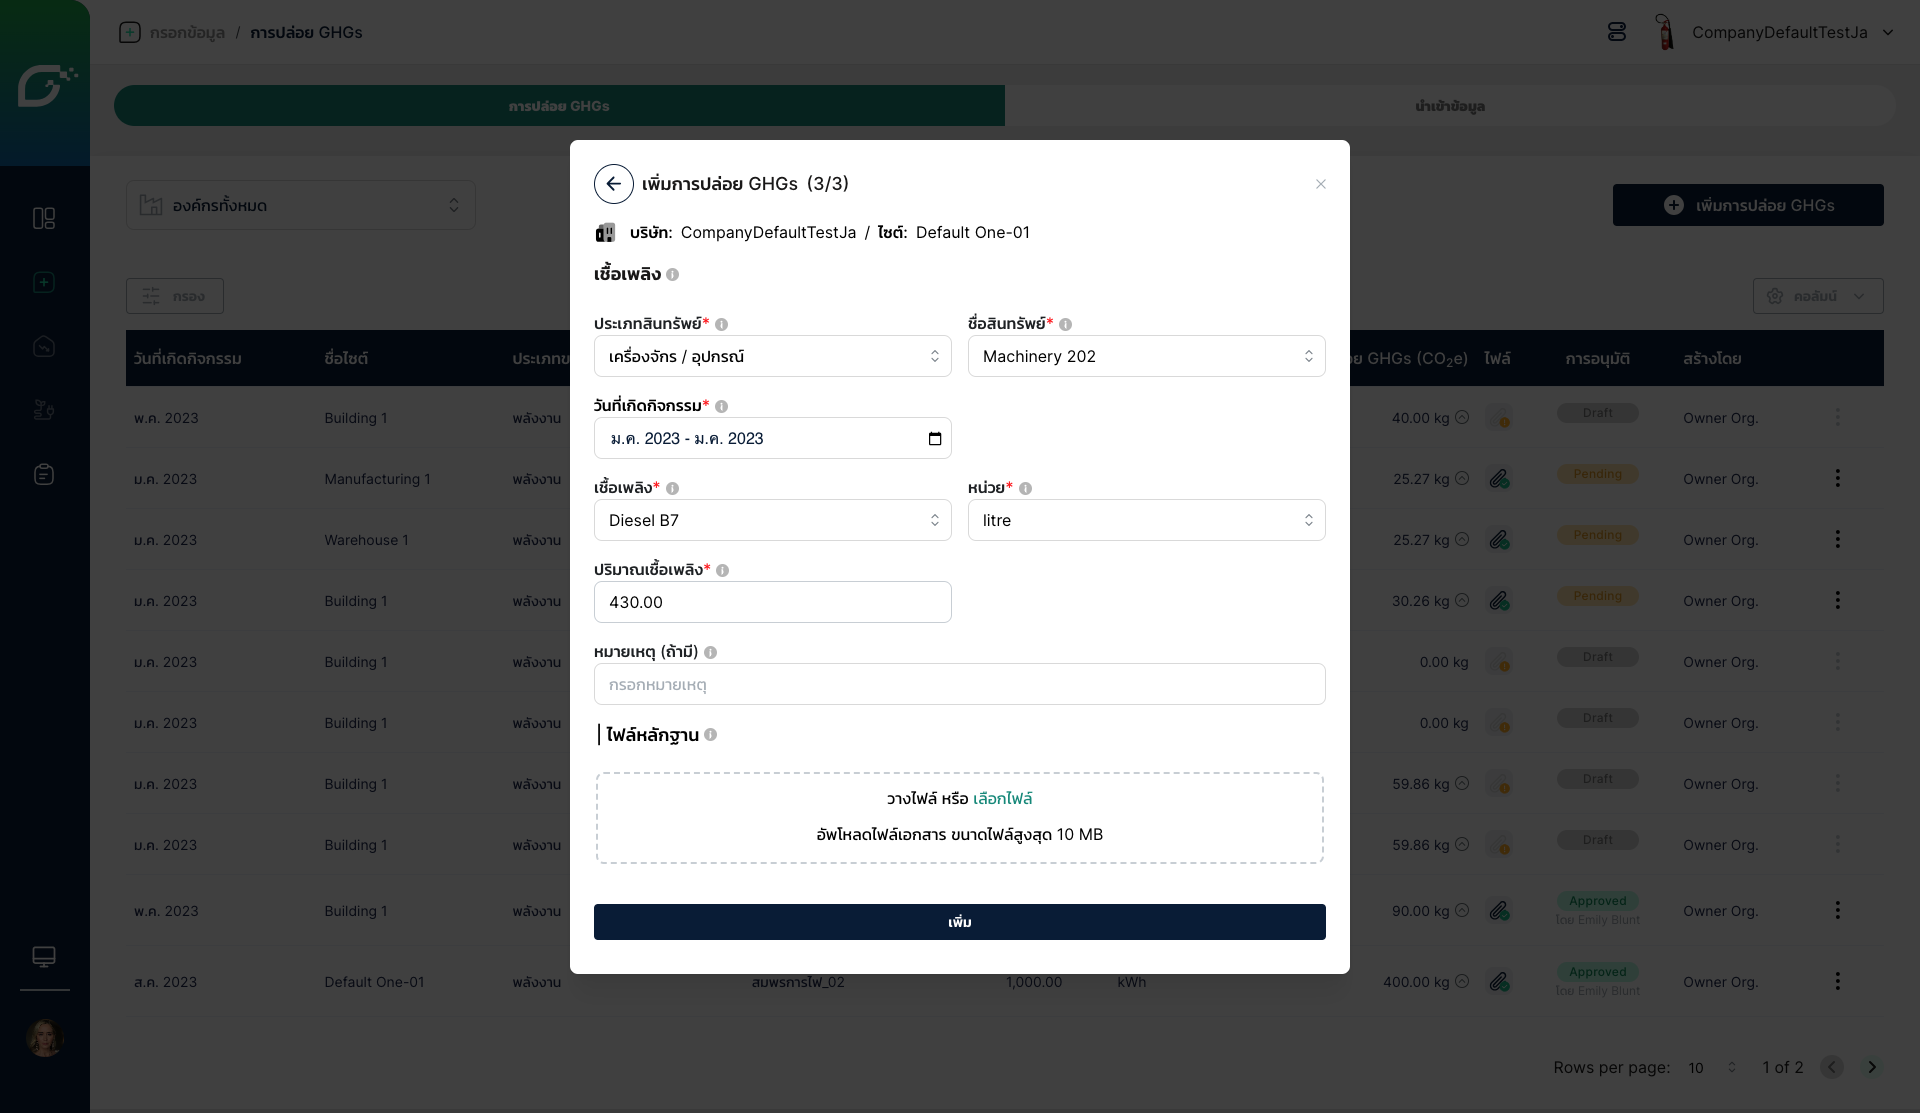Open the Diesel B7 fuel dropdown
The image size is (1920, 1113).
click(x=772, y=520)
